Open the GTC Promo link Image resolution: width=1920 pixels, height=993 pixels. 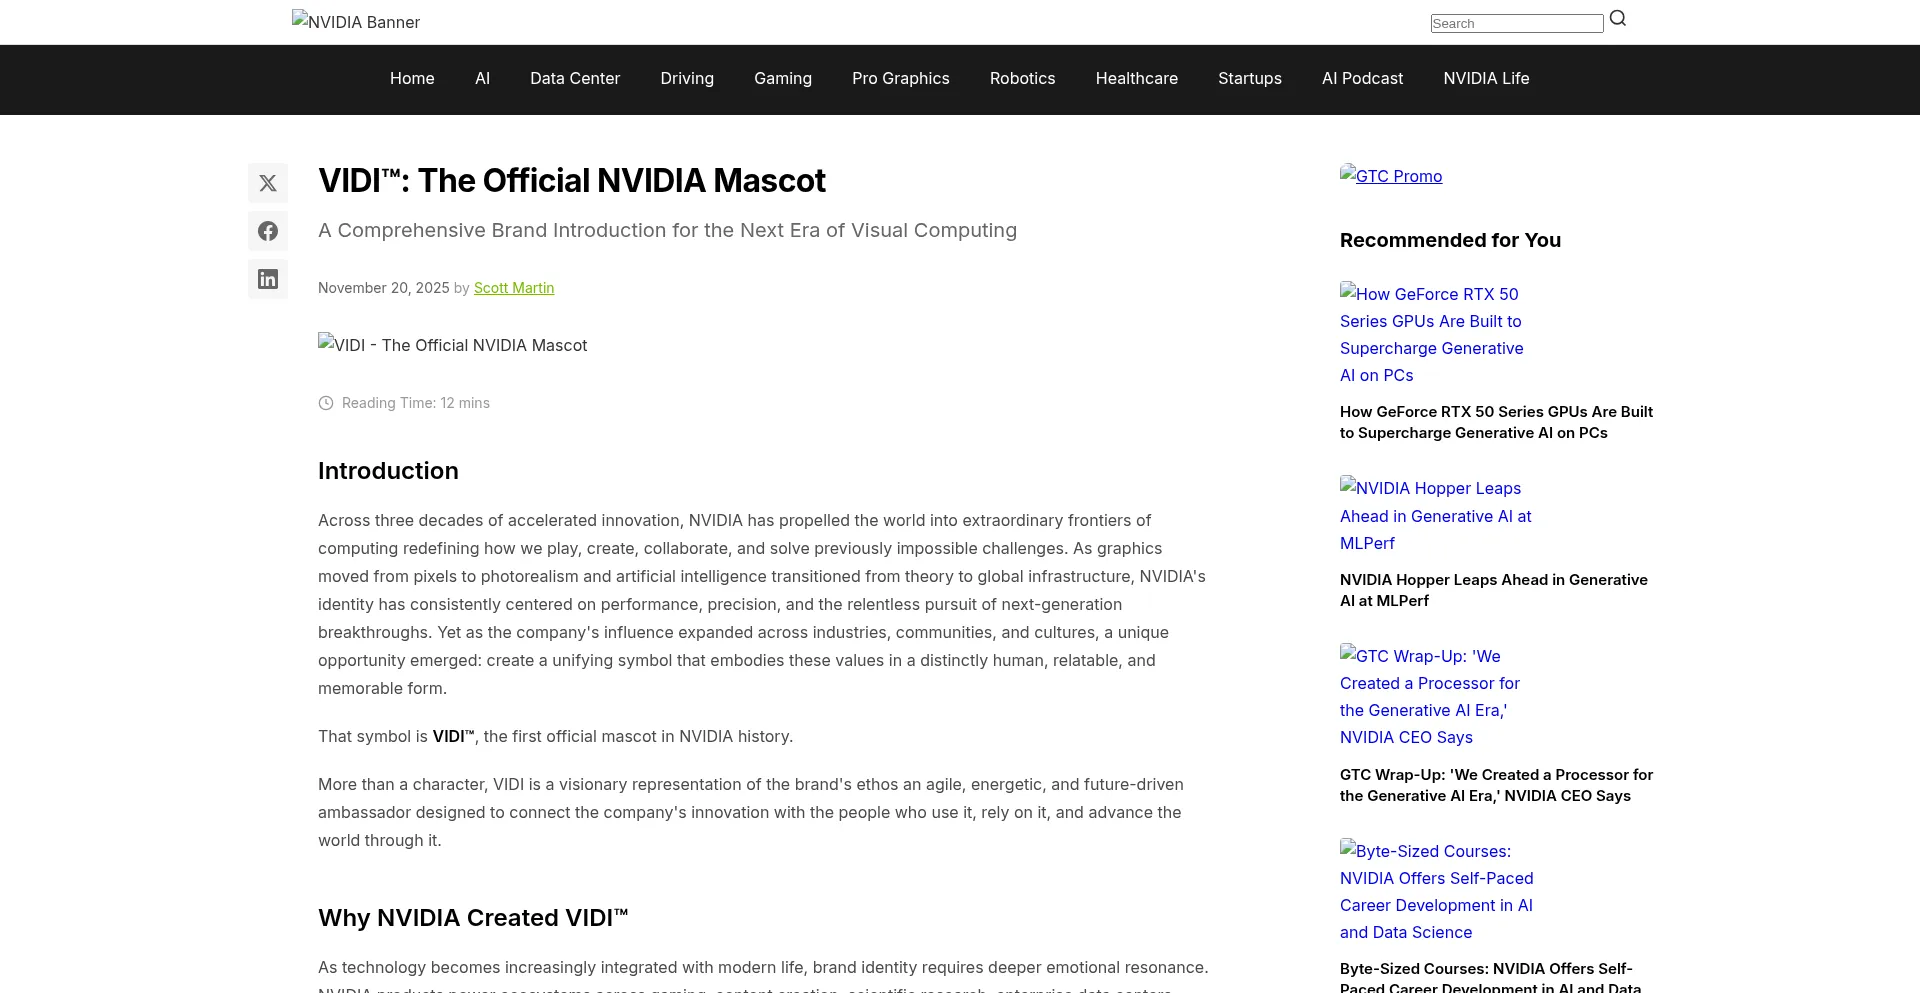(1391, 176)
